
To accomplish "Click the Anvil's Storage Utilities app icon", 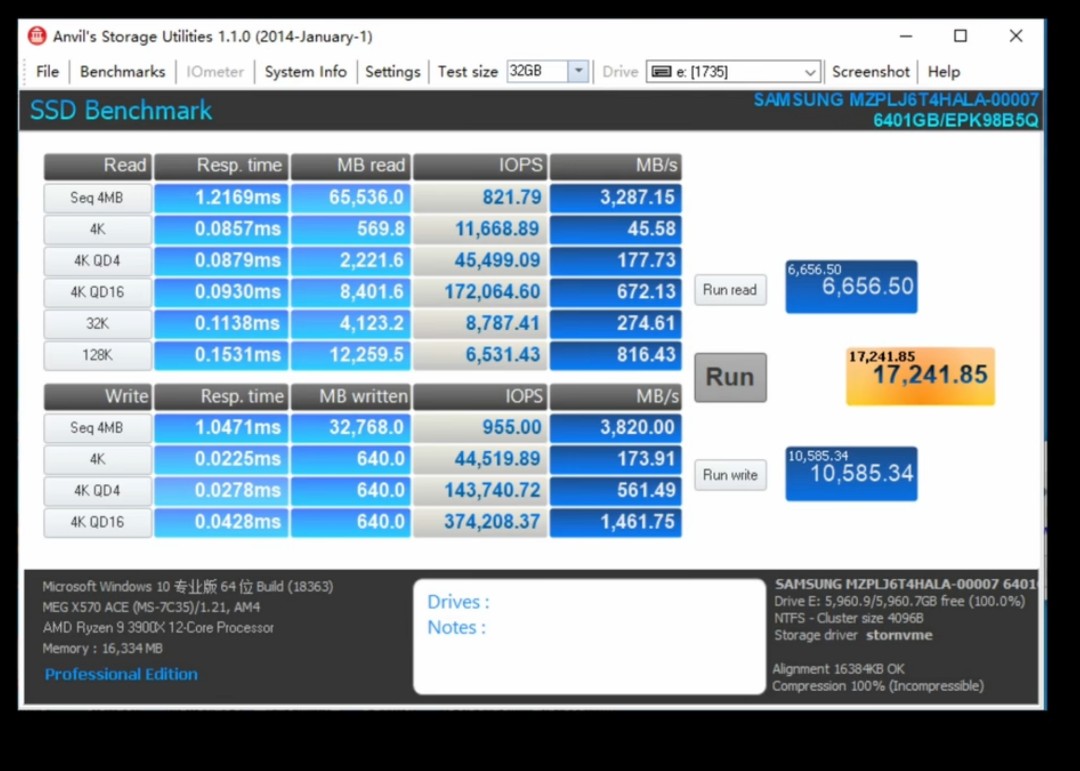I will 37,36.
